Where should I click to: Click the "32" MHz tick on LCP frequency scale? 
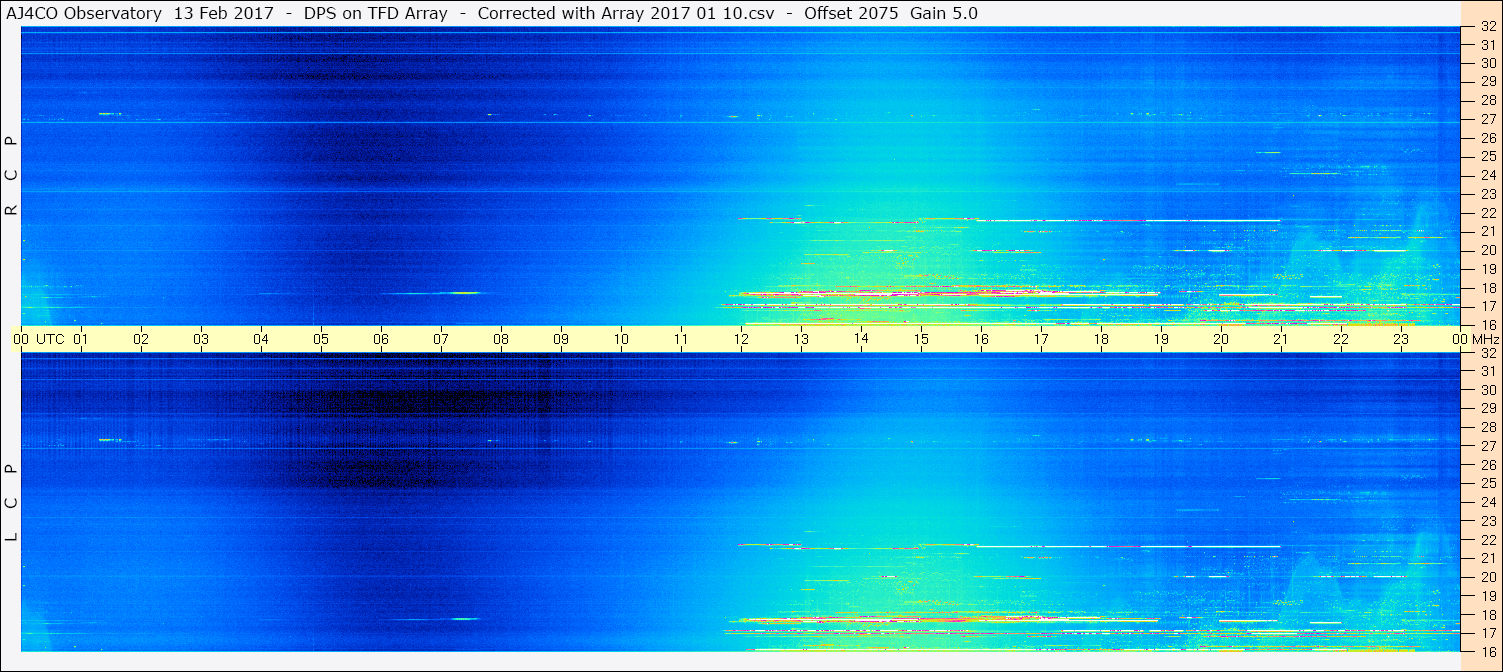point(1488,352)
